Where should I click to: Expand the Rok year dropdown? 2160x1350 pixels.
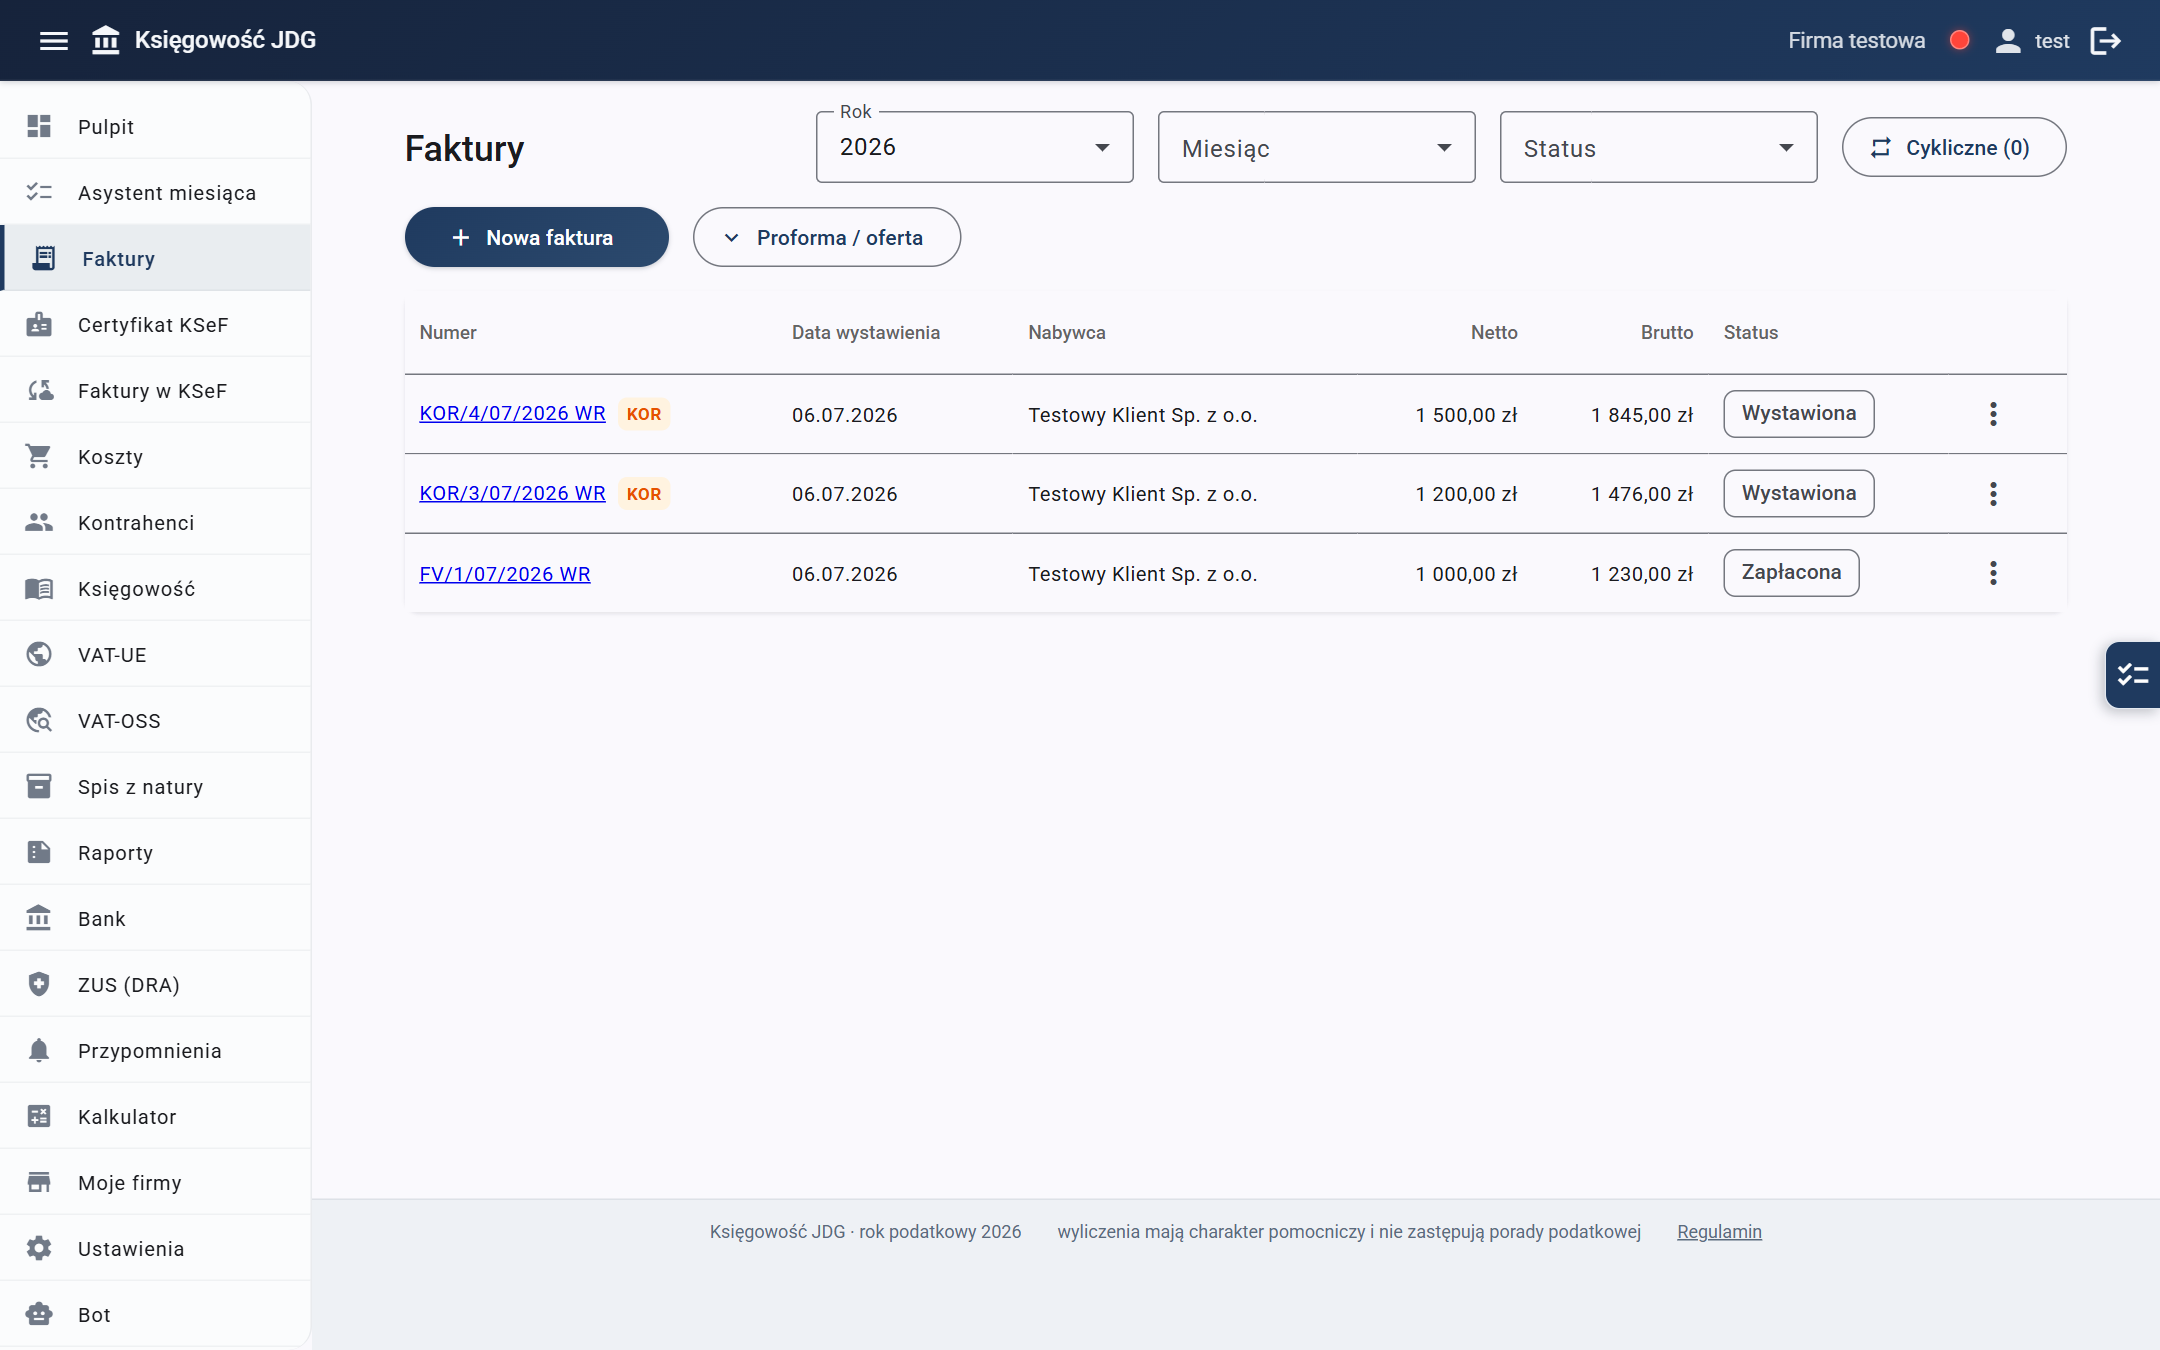974,147
